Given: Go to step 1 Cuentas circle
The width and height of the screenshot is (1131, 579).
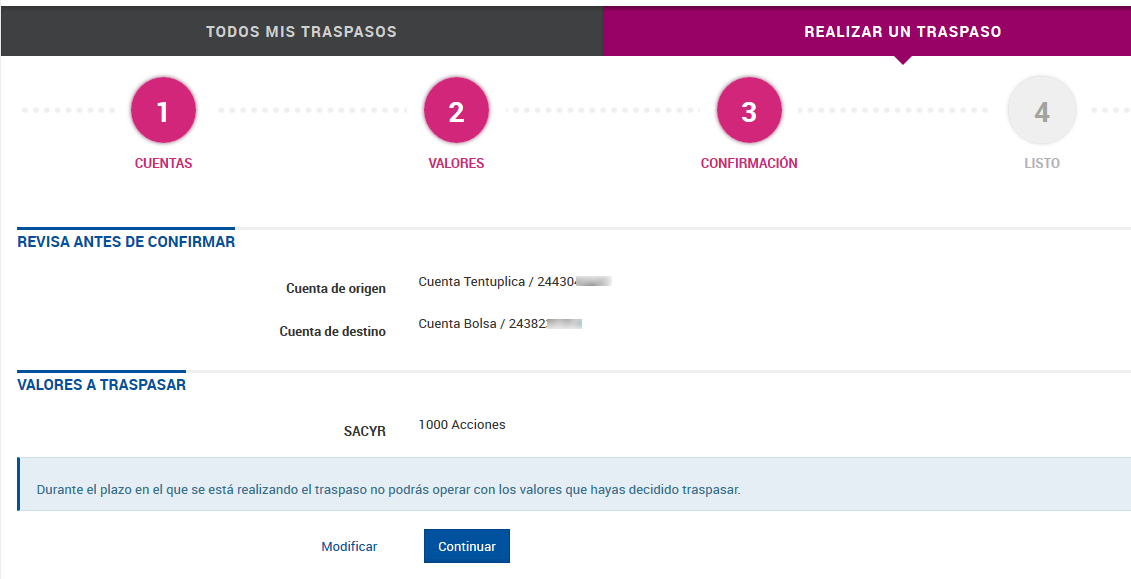Looking at the screenshot, I should point(163,111).
